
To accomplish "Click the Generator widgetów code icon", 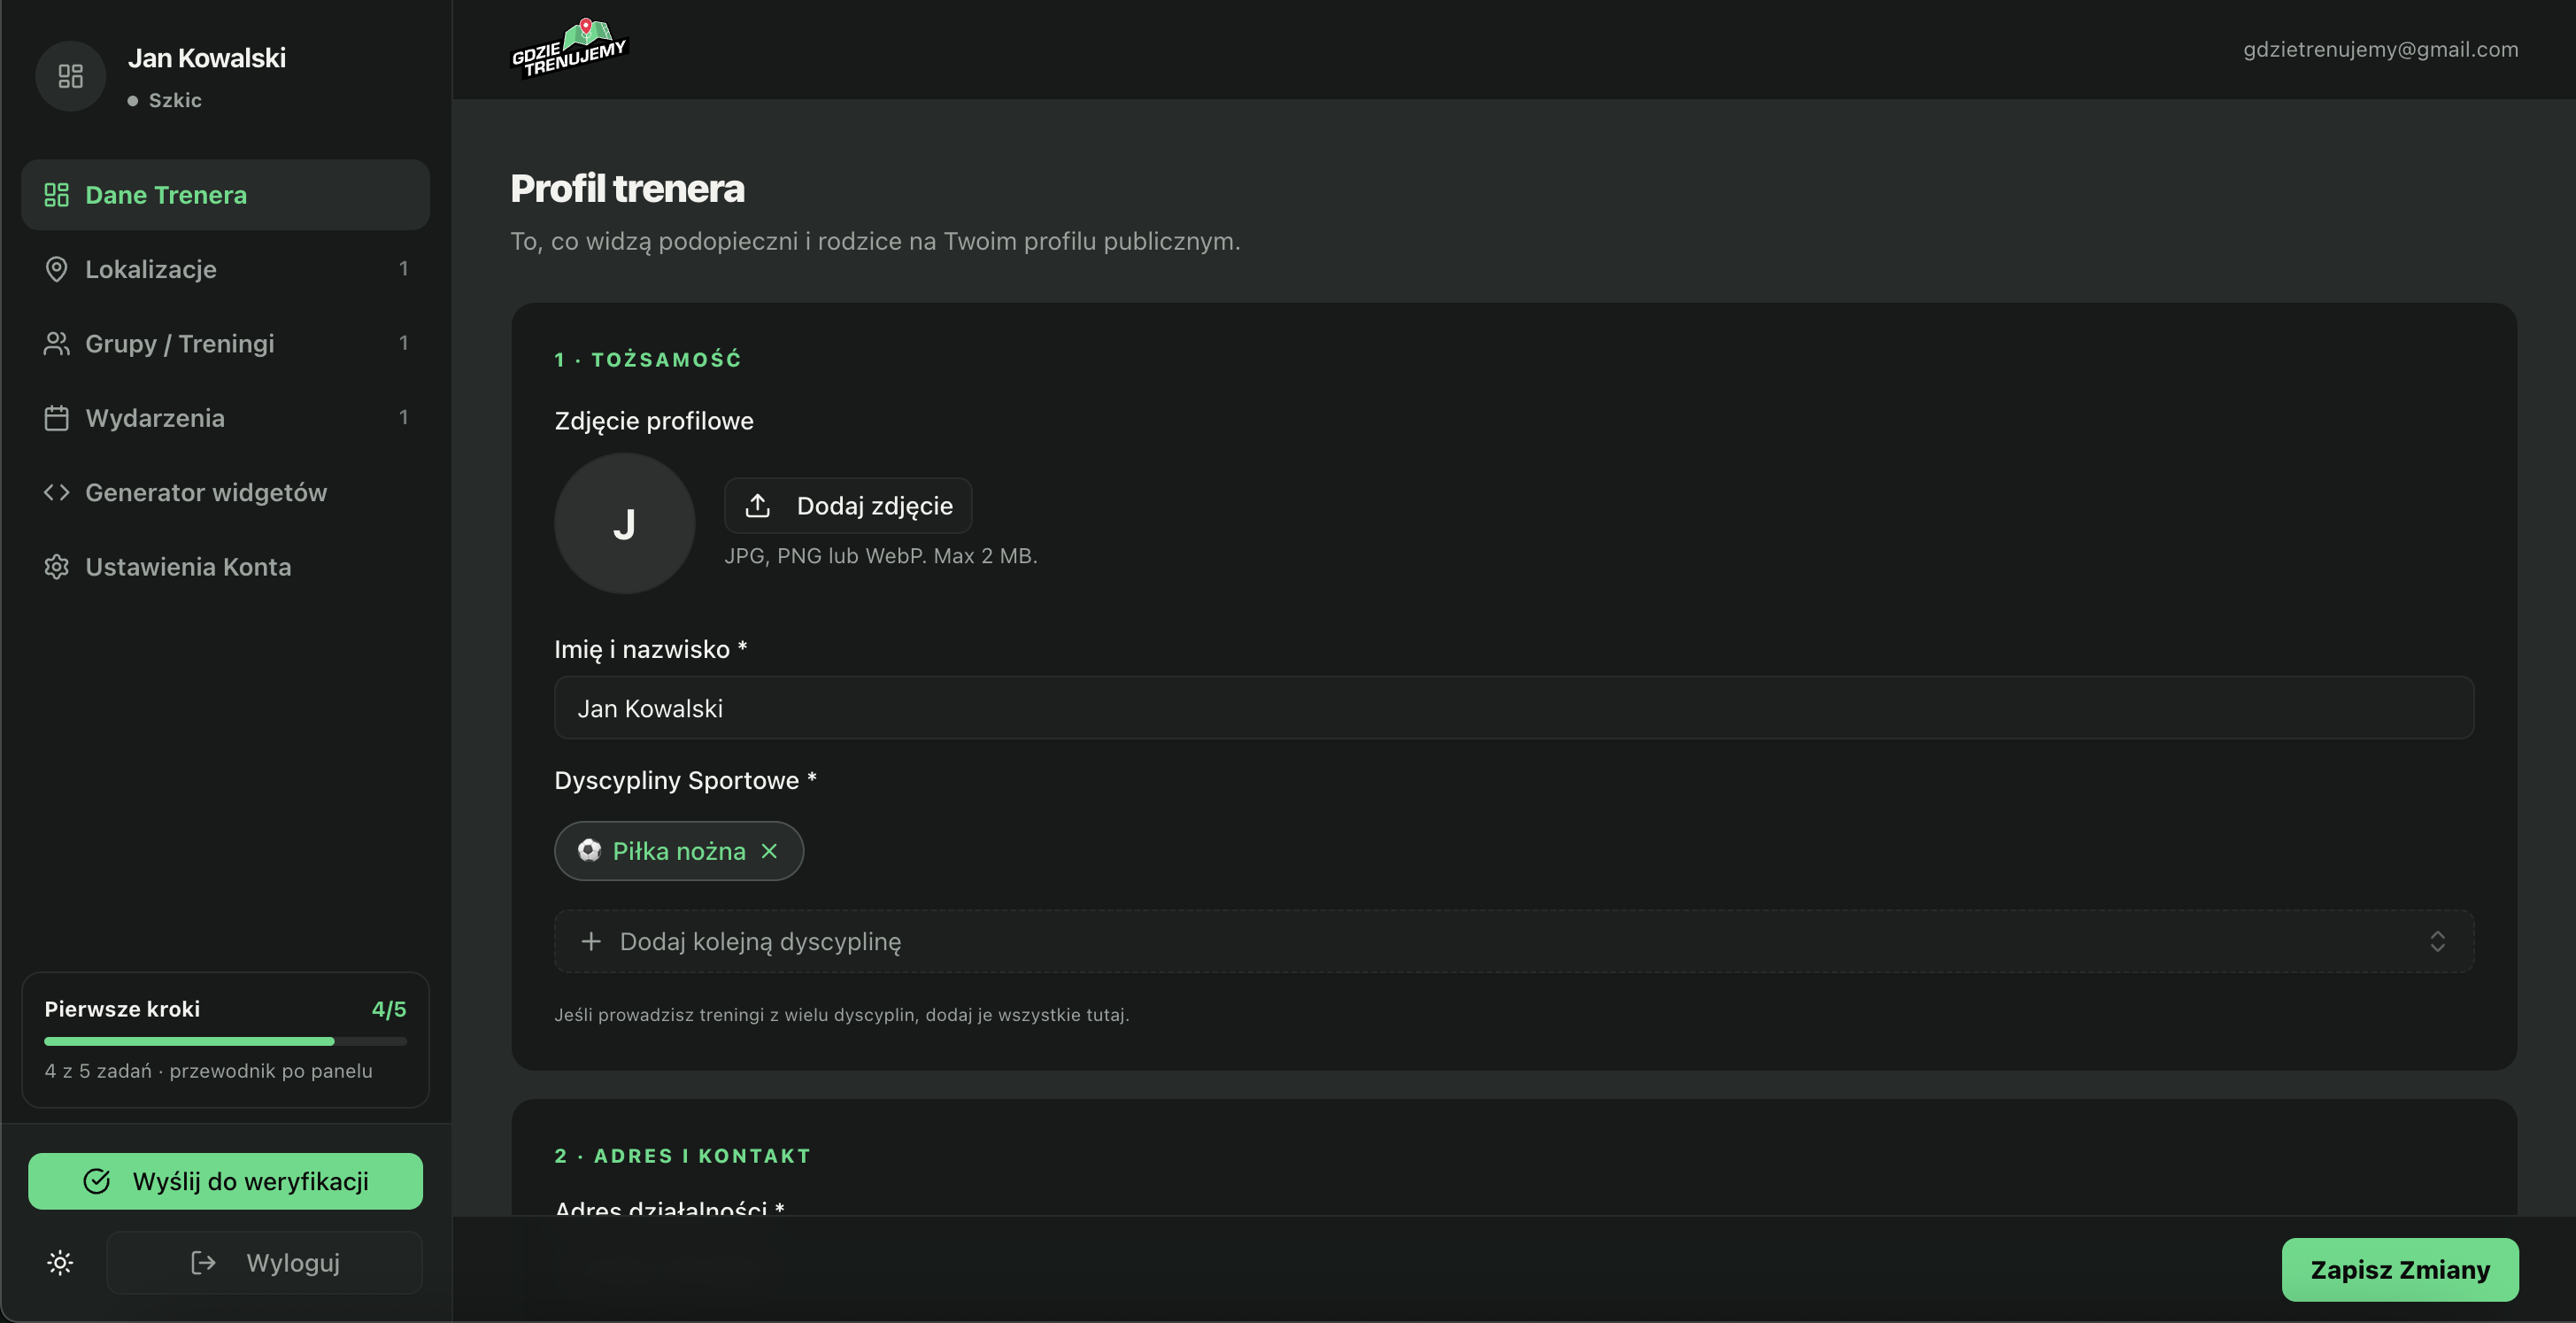I will point(56,492).
